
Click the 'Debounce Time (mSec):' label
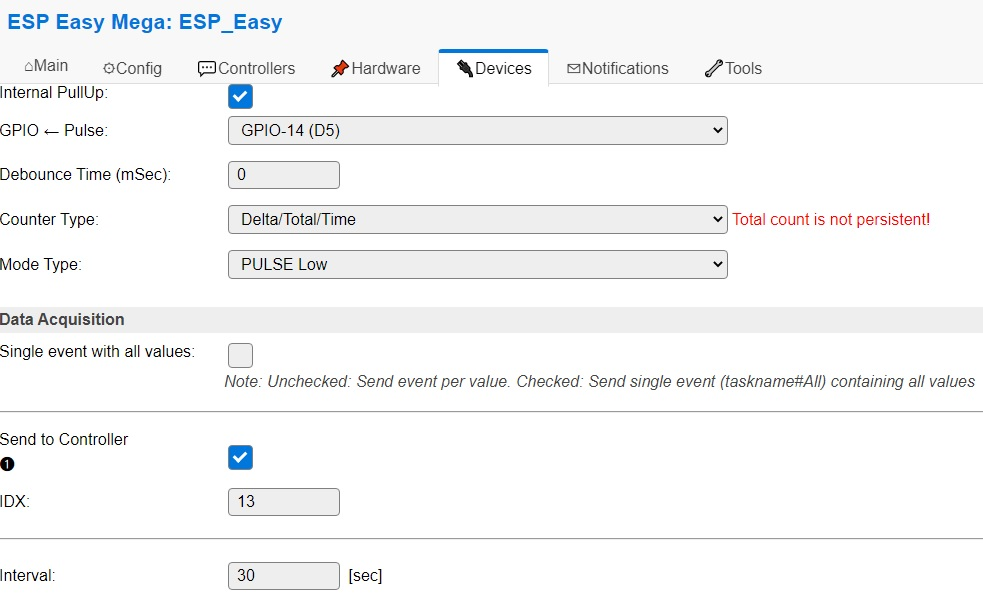85,175
